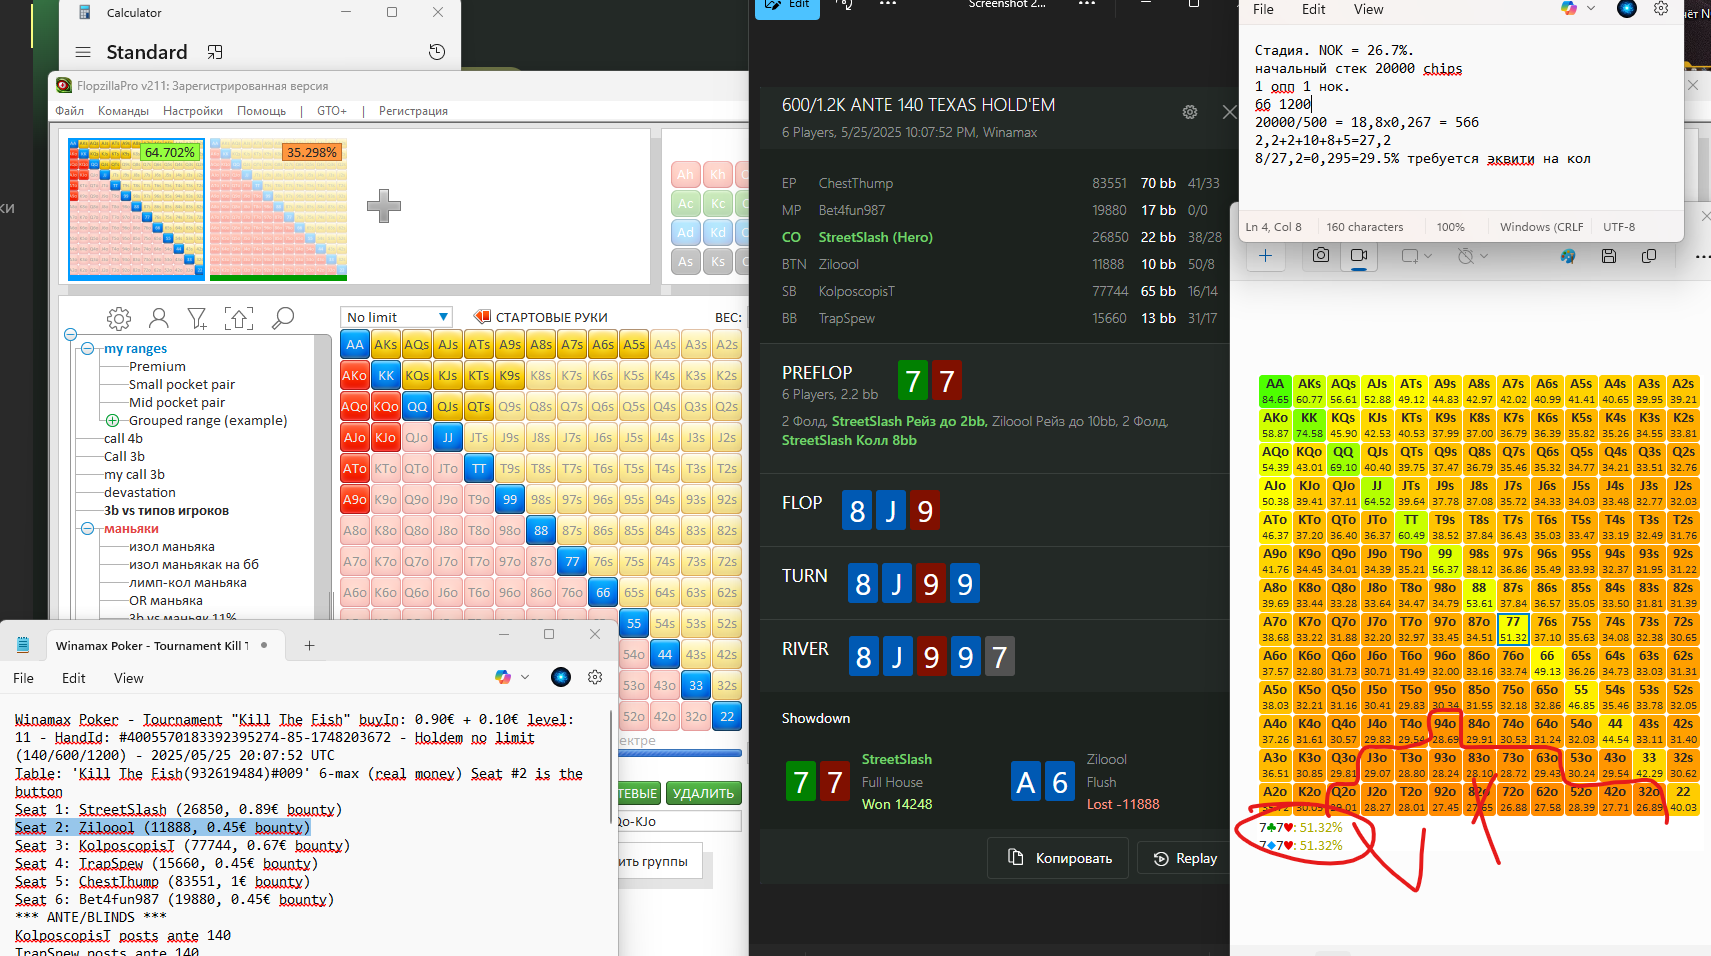This screenshot has width=1711, height=956.
Task: Save the snip using floppy disk icon
Action: 1609,256
